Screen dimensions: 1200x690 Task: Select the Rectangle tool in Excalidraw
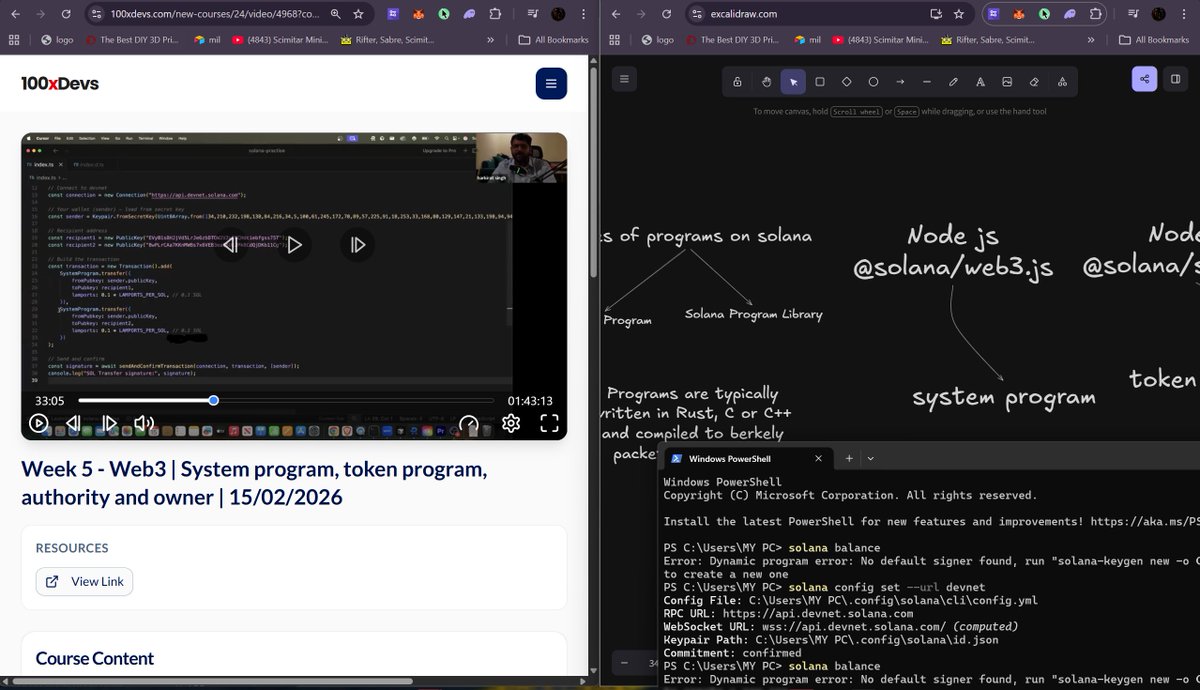click(x=820, y=82)
